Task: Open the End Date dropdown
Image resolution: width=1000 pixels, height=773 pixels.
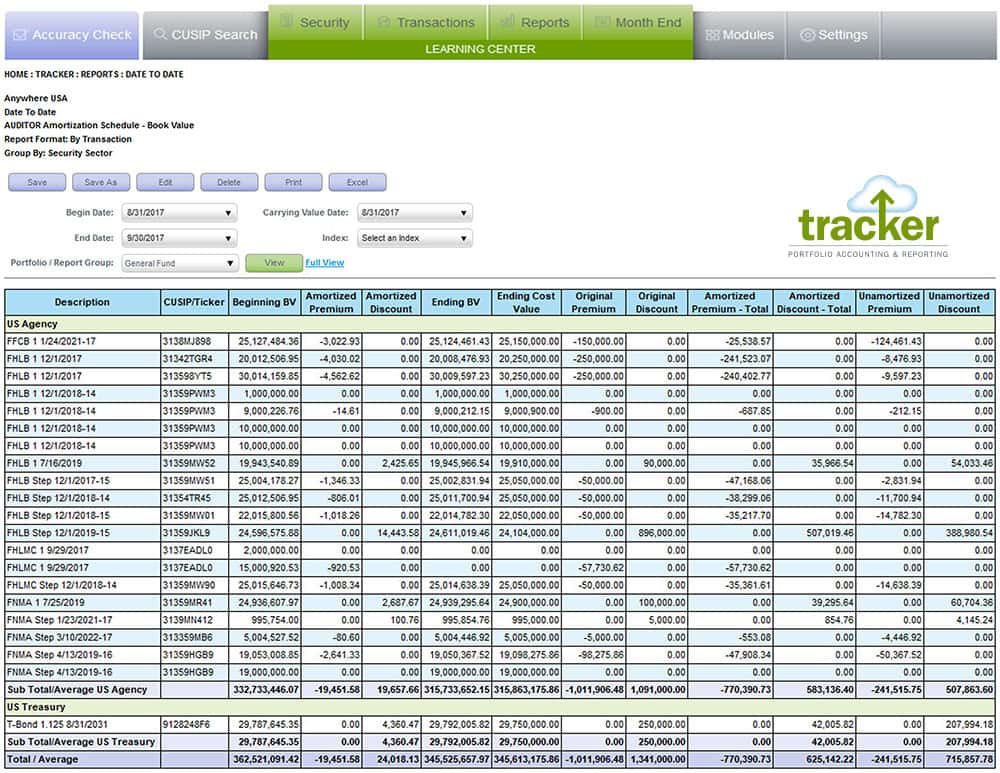Action: coord(179,238)
